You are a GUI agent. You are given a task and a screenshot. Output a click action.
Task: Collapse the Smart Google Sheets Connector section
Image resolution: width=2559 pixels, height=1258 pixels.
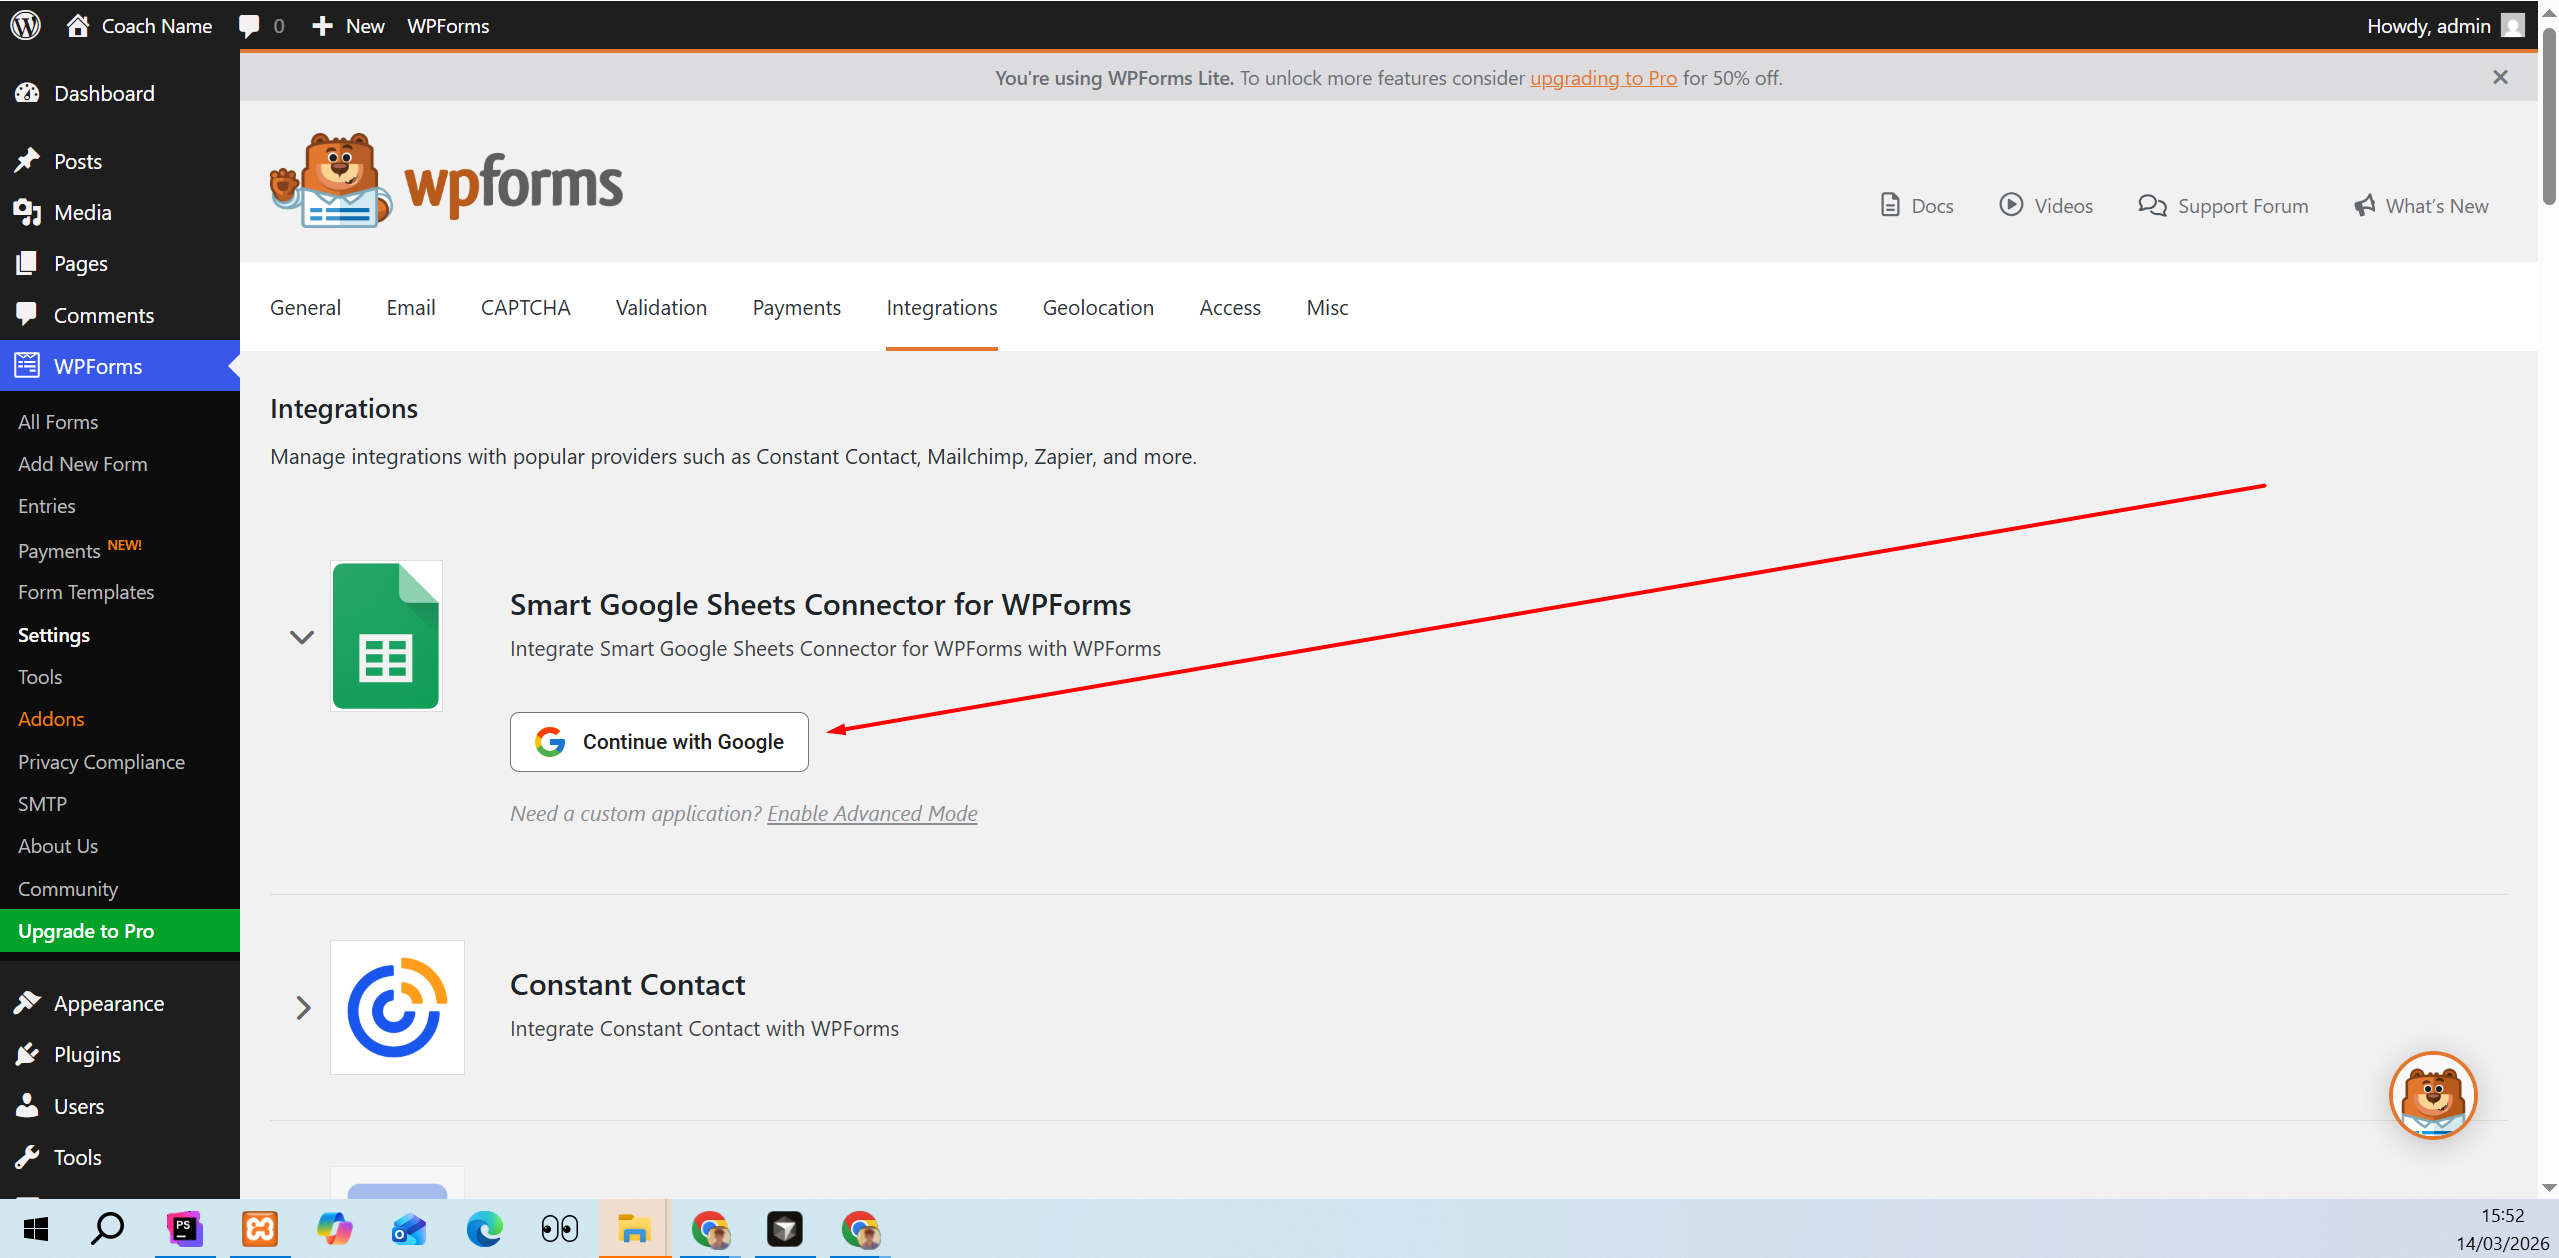pyautogui.click(x=301, y=637)
